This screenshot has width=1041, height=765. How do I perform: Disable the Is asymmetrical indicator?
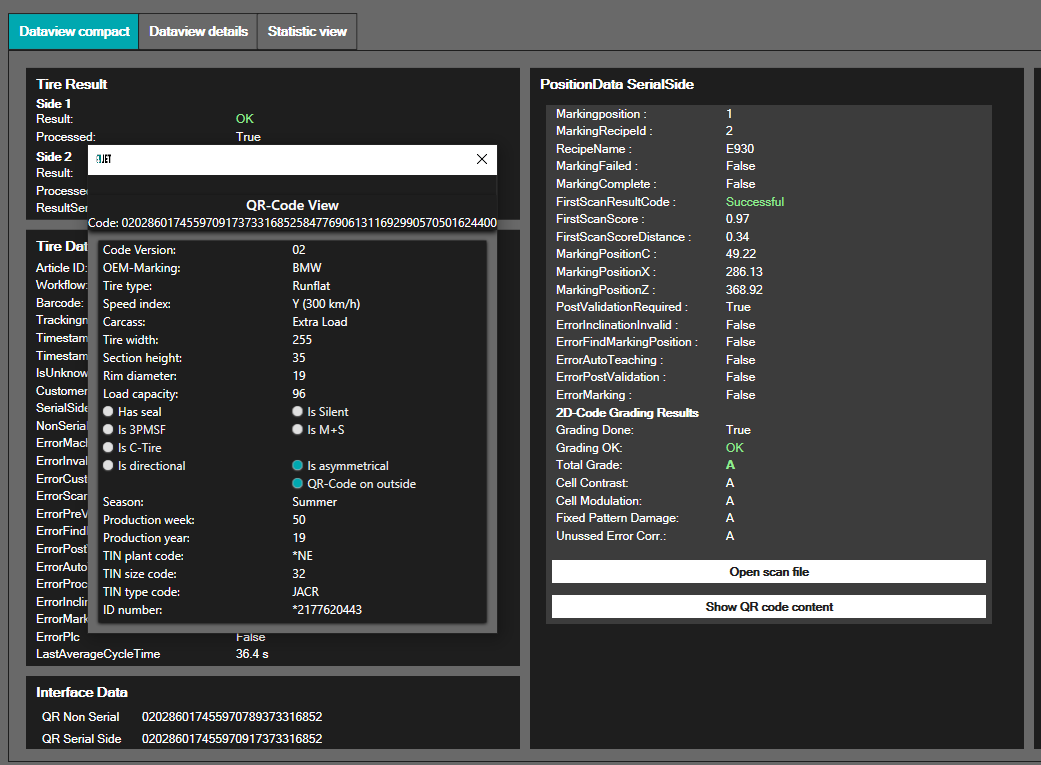tap(298, 466)
